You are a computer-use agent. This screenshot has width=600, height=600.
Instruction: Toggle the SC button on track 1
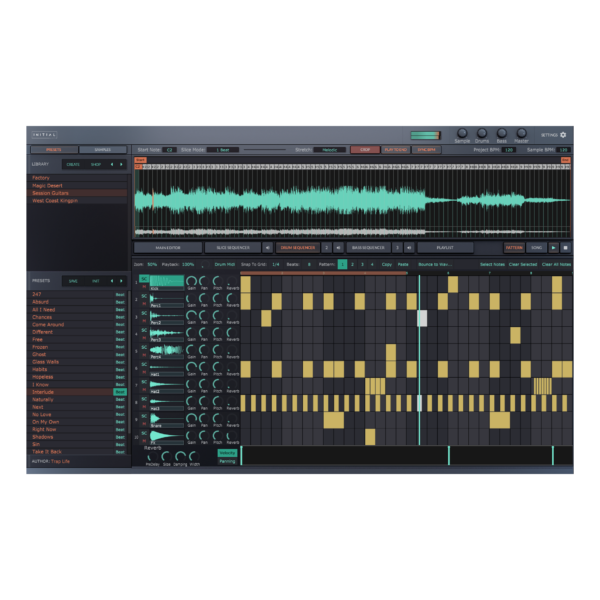click(x=144, y=279)
